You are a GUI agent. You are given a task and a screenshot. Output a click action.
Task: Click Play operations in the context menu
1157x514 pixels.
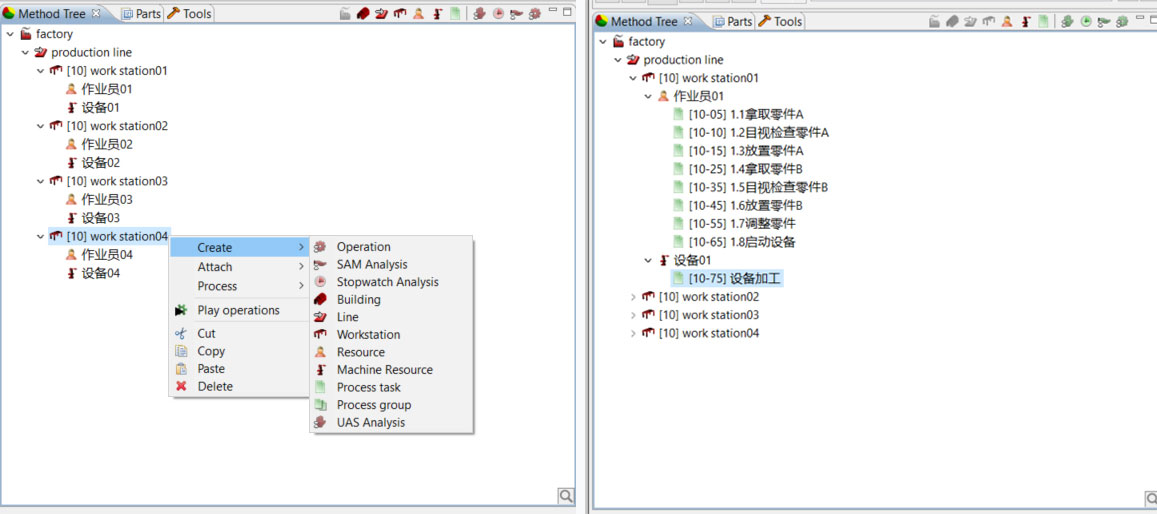pos(238,310)
